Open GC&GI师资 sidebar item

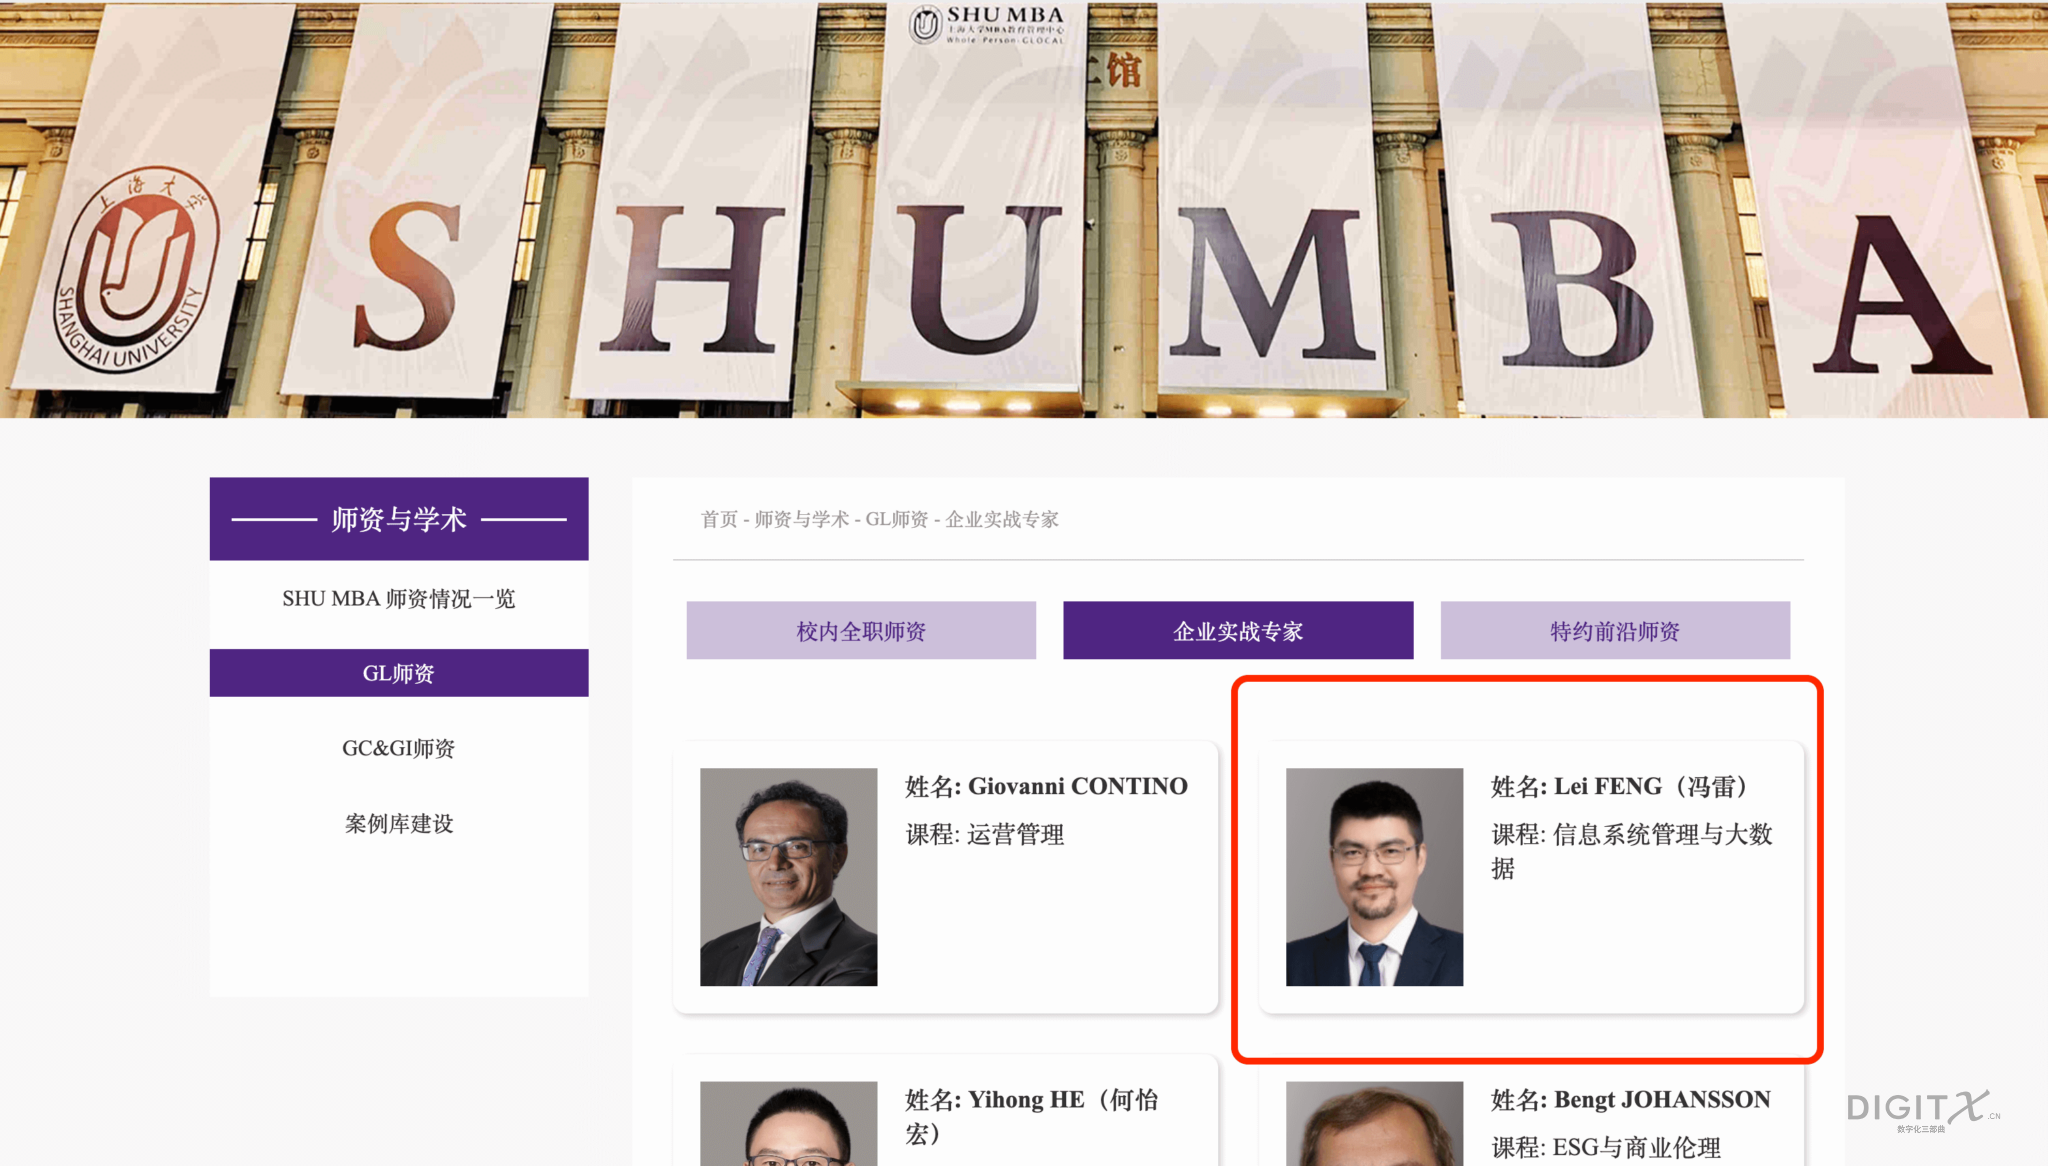point(398,748)
